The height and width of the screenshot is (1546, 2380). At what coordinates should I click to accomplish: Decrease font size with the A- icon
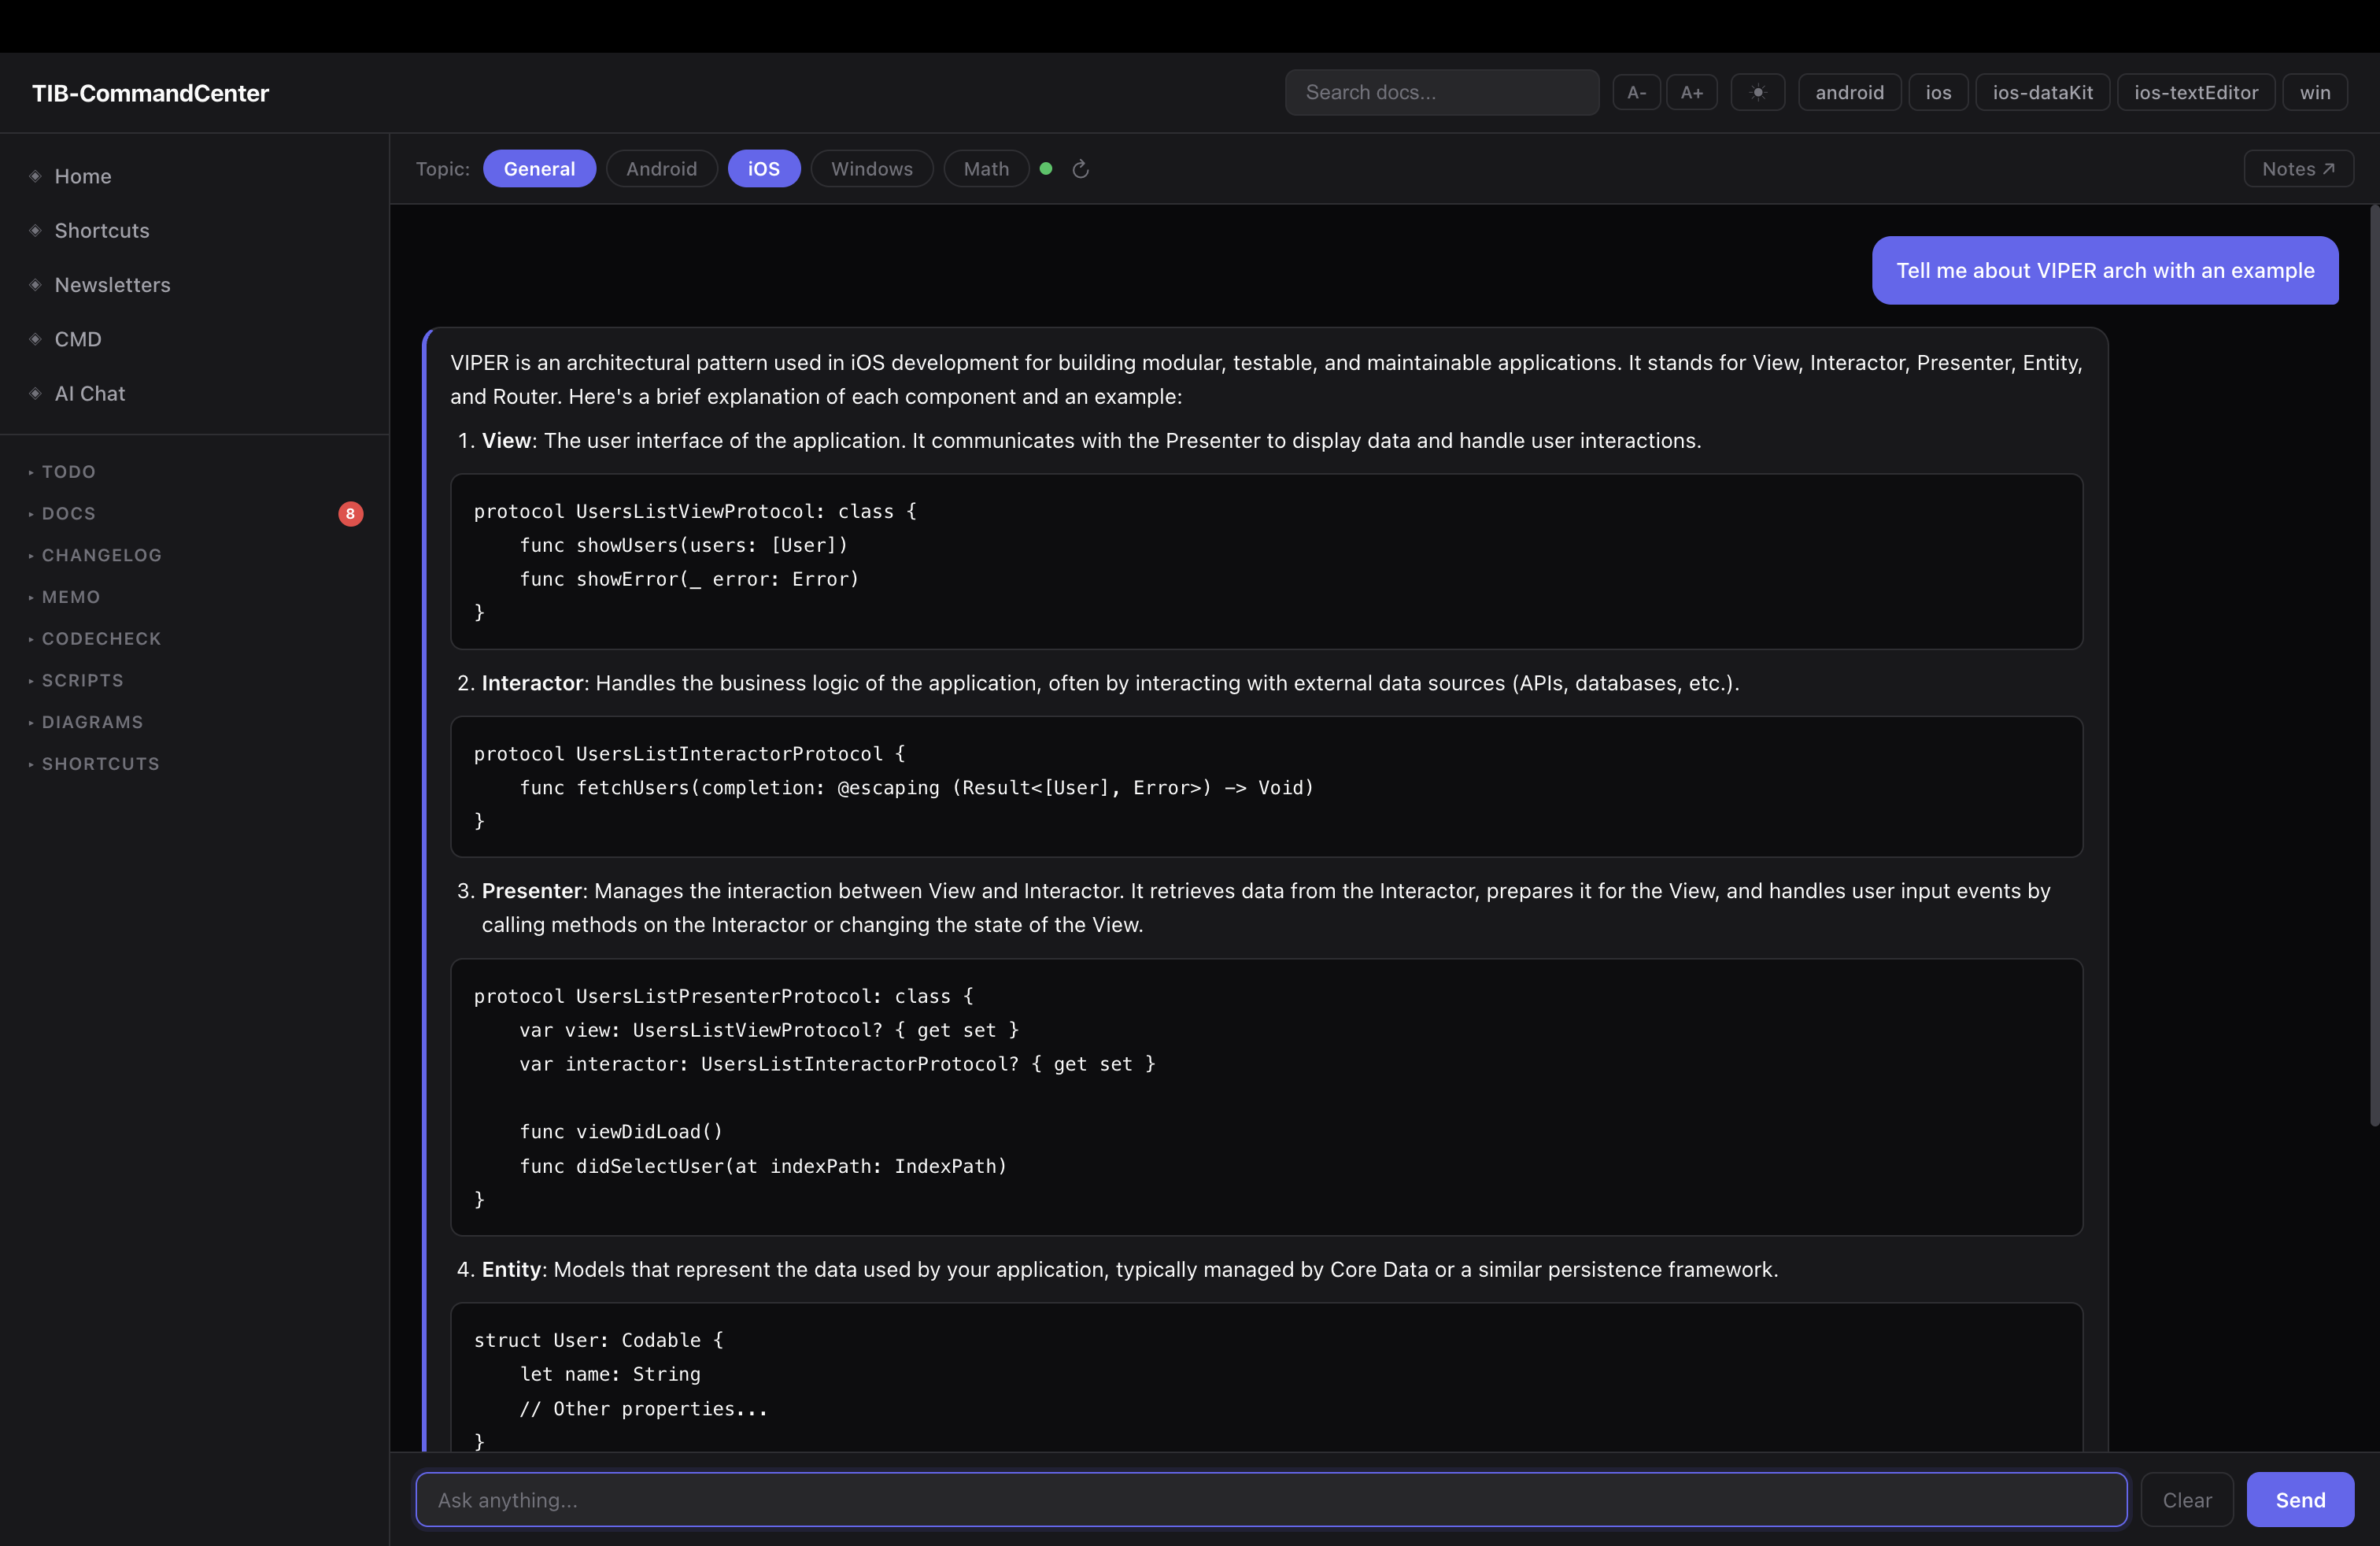(x=1636, y=92)
